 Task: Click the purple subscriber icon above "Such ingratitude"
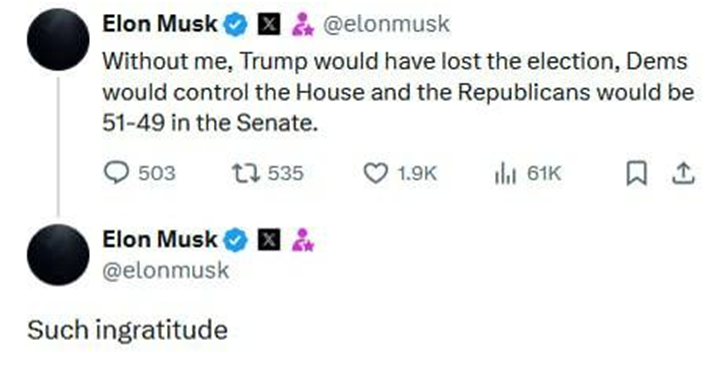point(302,240)
